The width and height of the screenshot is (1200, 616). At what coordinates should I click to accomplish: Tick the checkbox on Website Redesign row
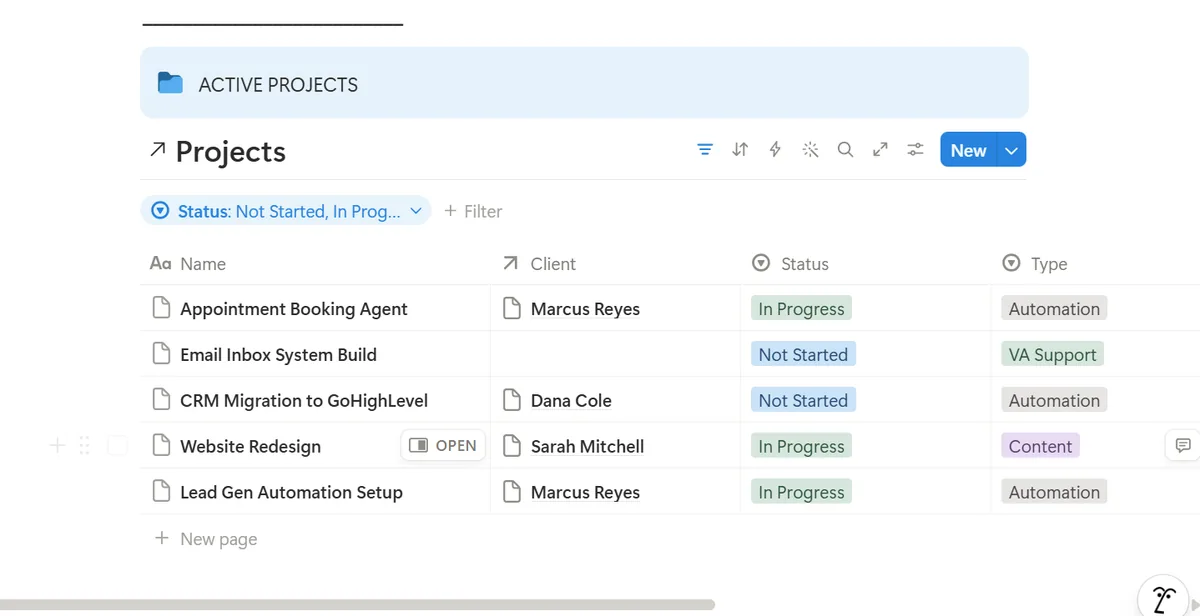[117, 446]
